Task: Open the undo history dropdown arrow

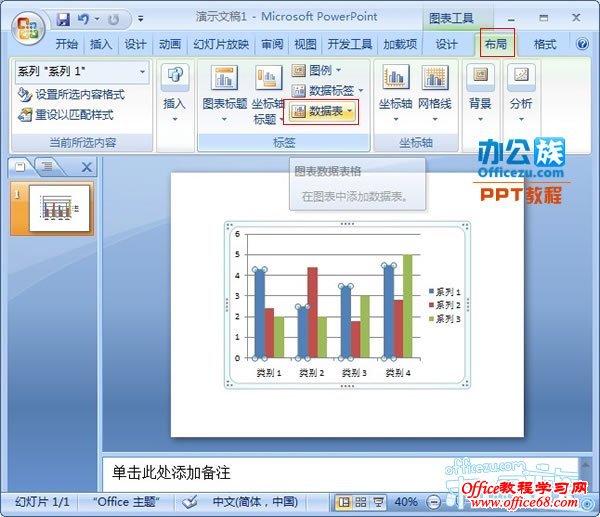Action: point(97,19)
